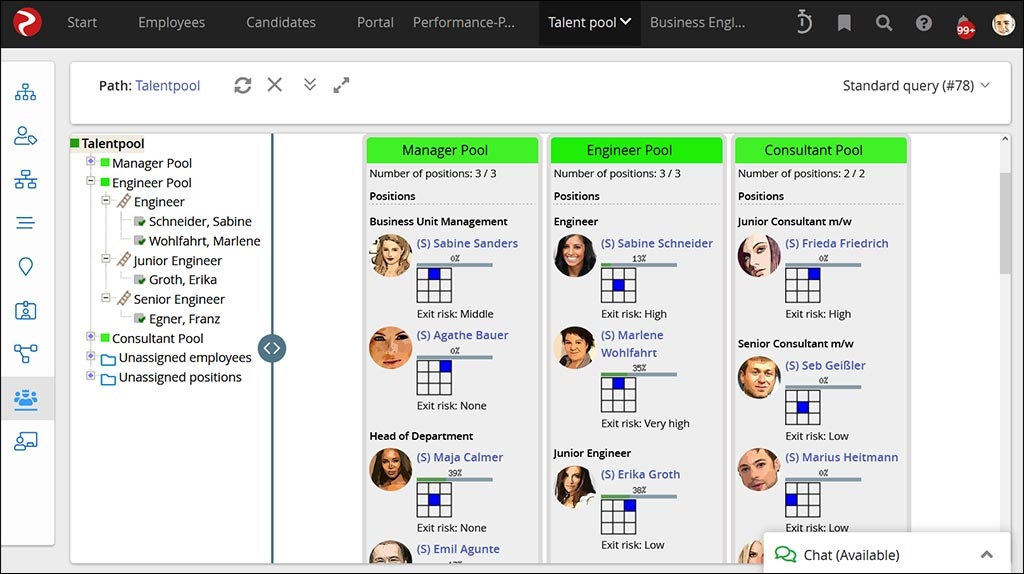
Task: Click the double-chevron expand all icon
Action: (x=310, y=86)
